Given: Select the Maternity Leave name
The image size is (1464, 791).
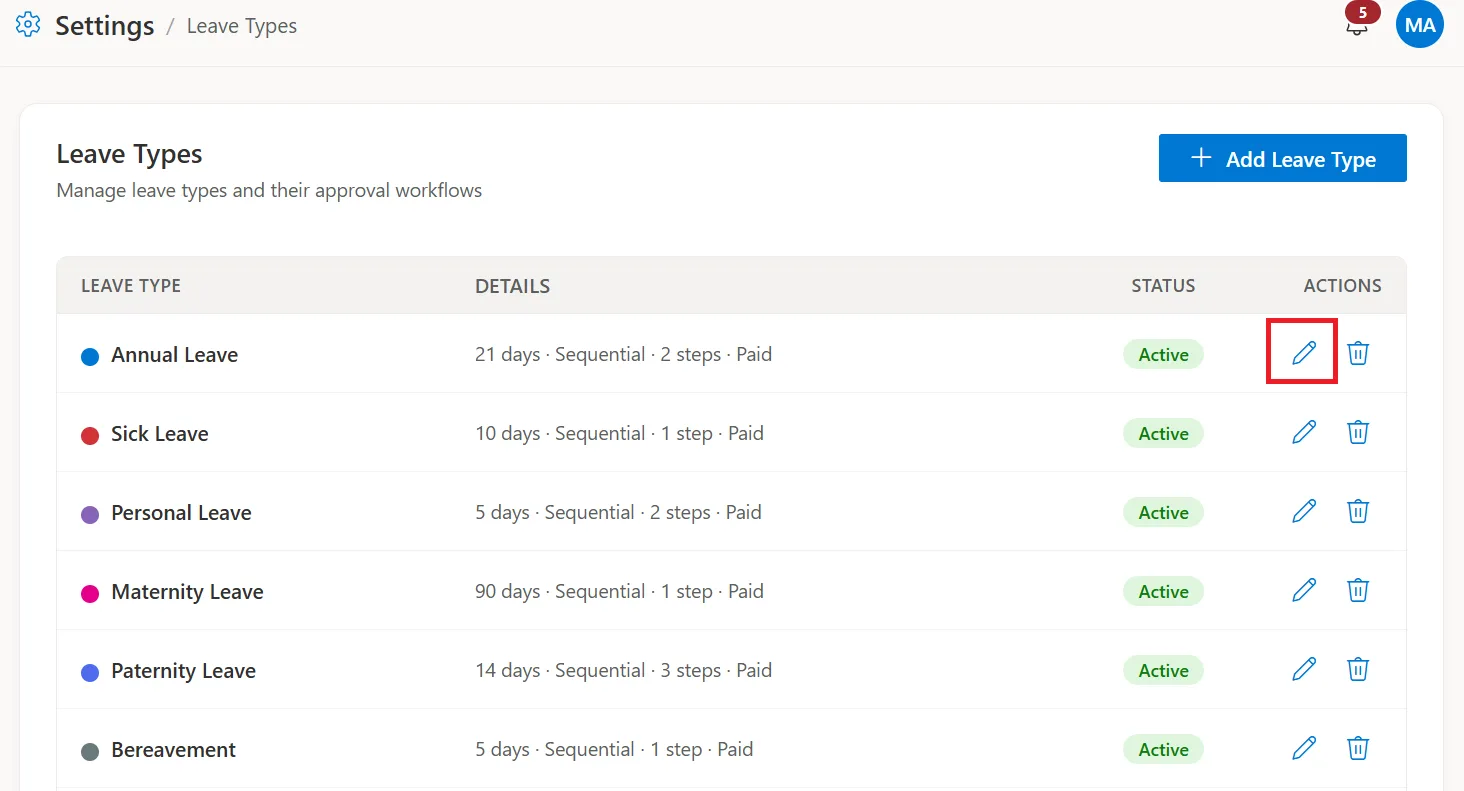Looking at the screenshot, I should point(187,592).
